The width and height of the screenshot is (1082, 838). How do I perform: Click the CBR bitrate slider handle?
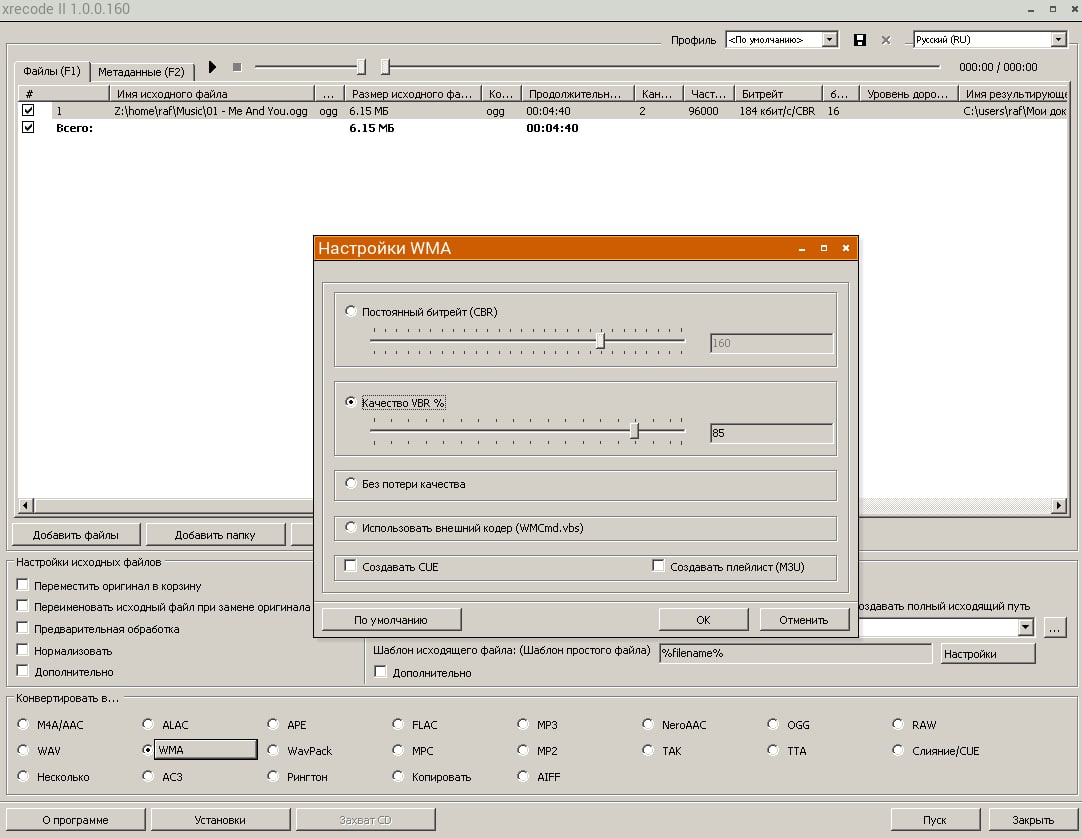tap(600, 340)
